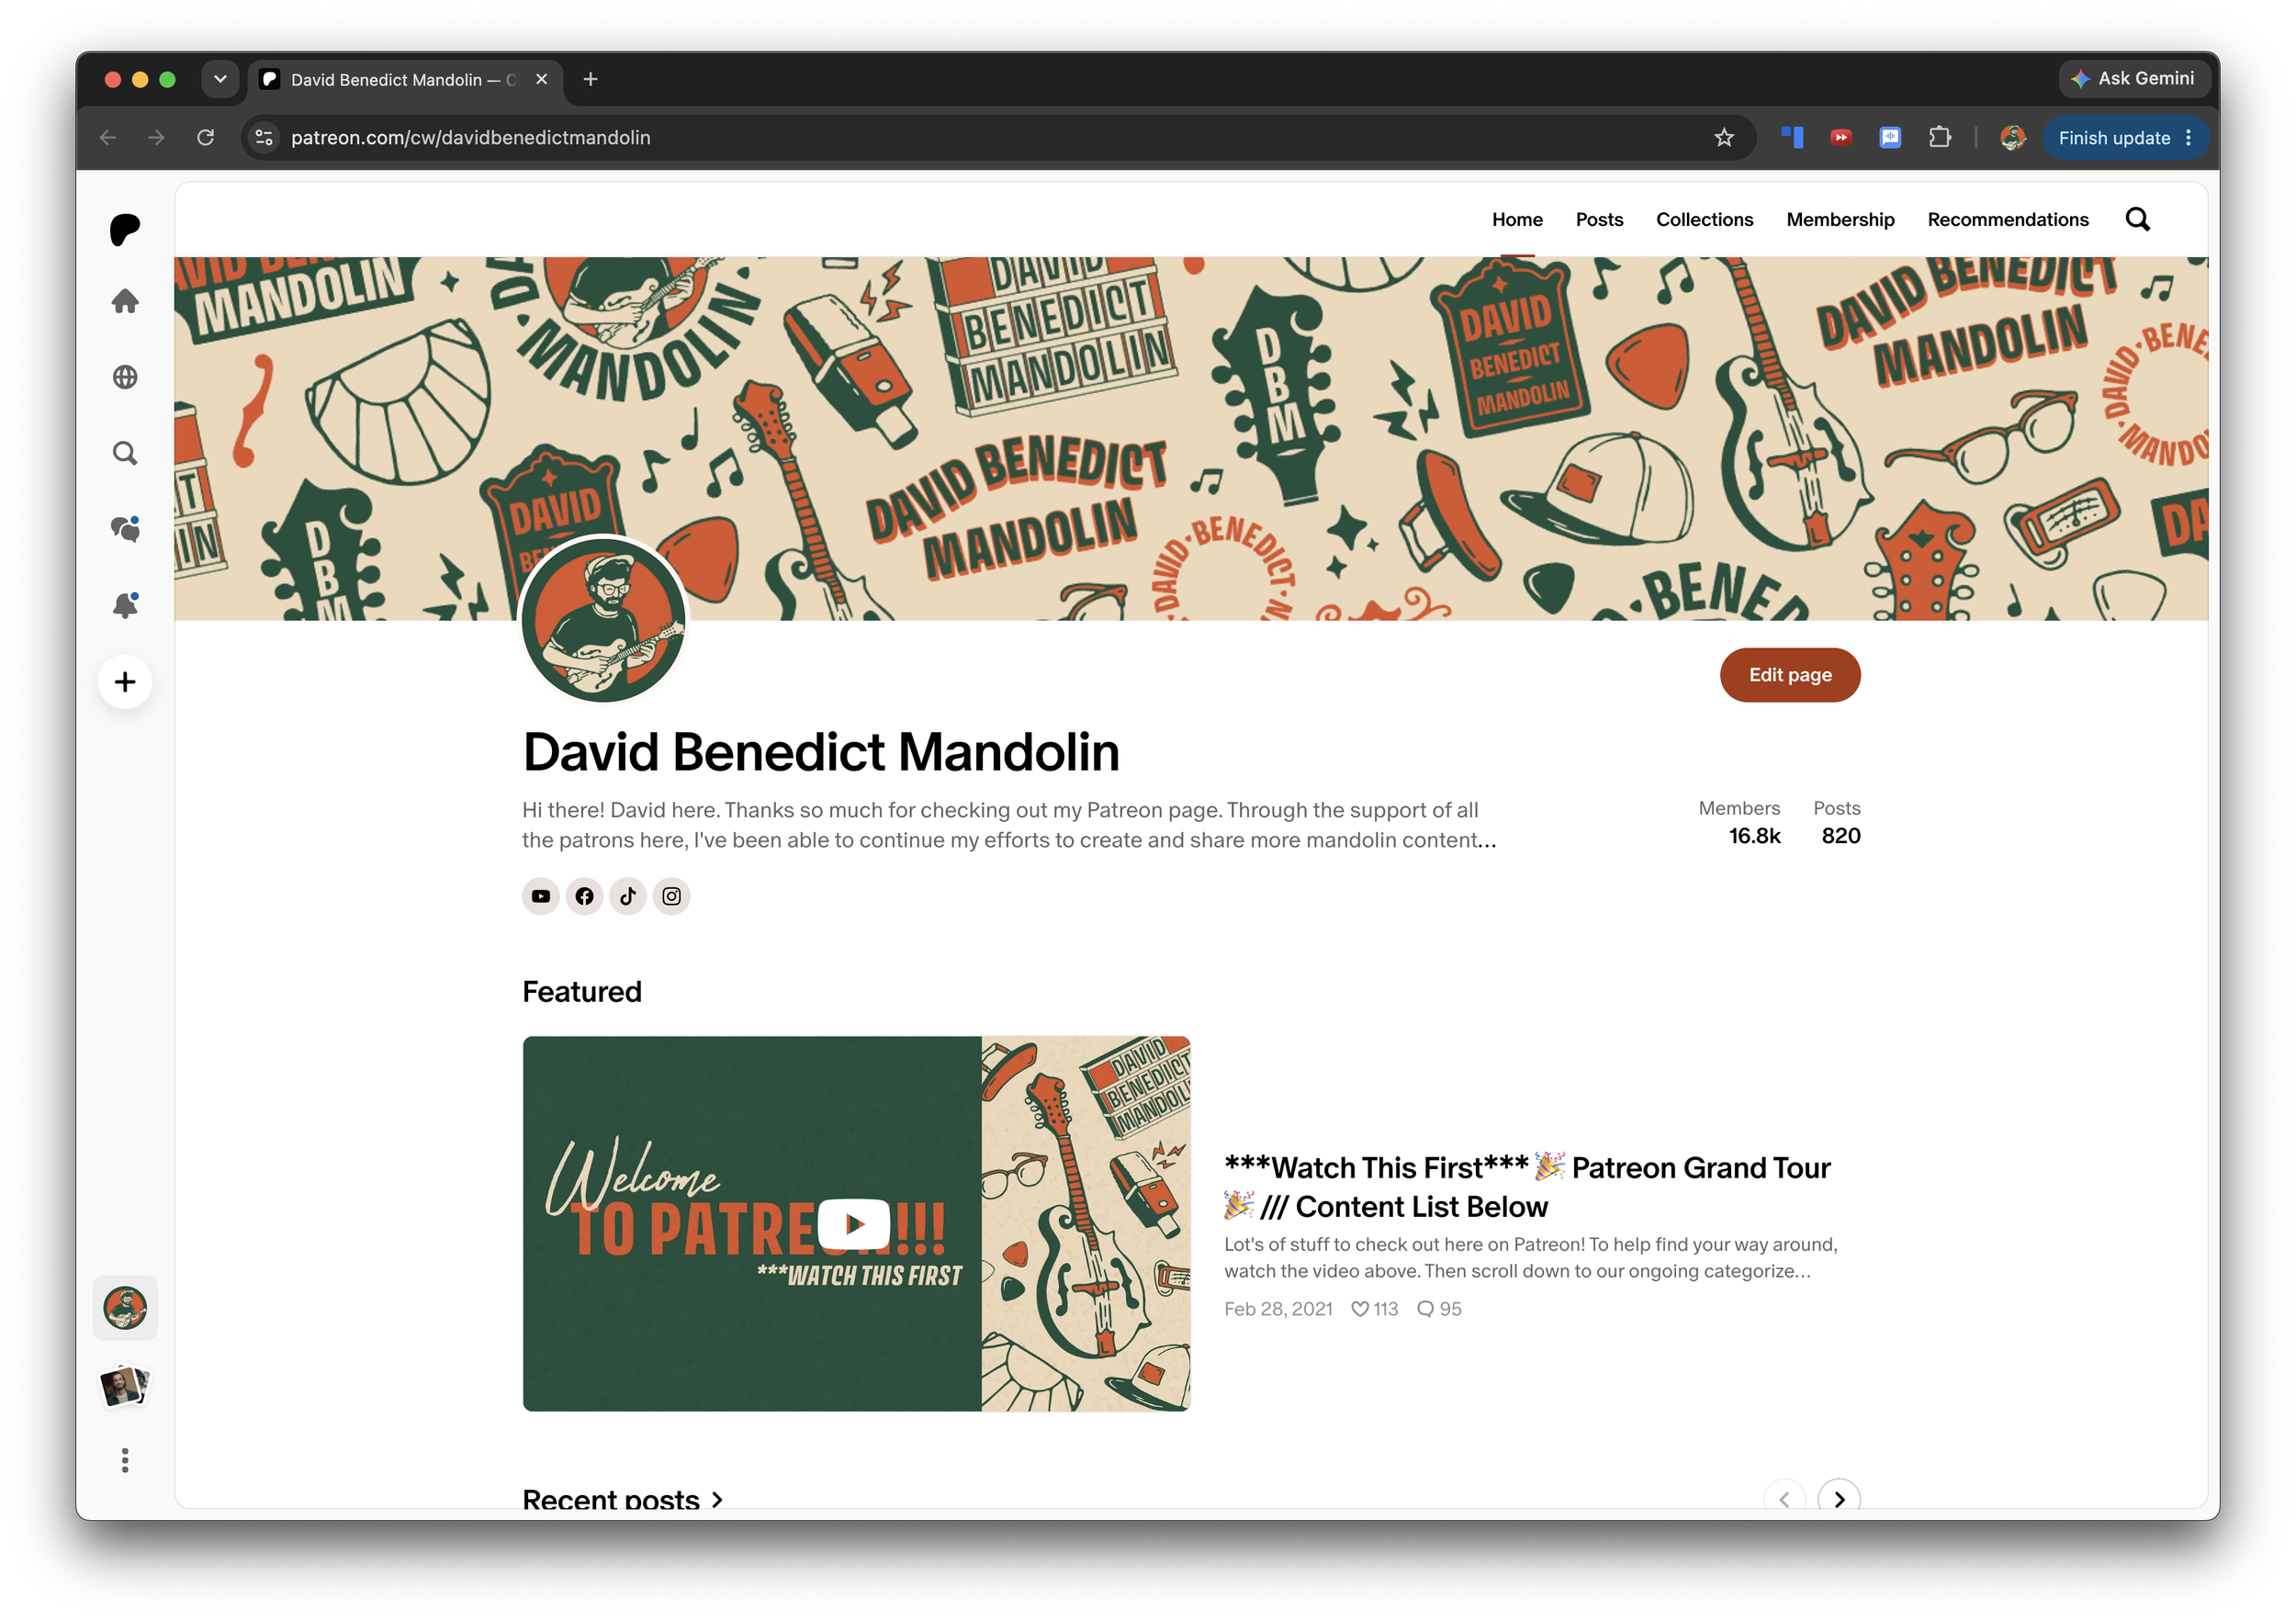Open the 95 comments on the featured post

tap(1440, 1309)
